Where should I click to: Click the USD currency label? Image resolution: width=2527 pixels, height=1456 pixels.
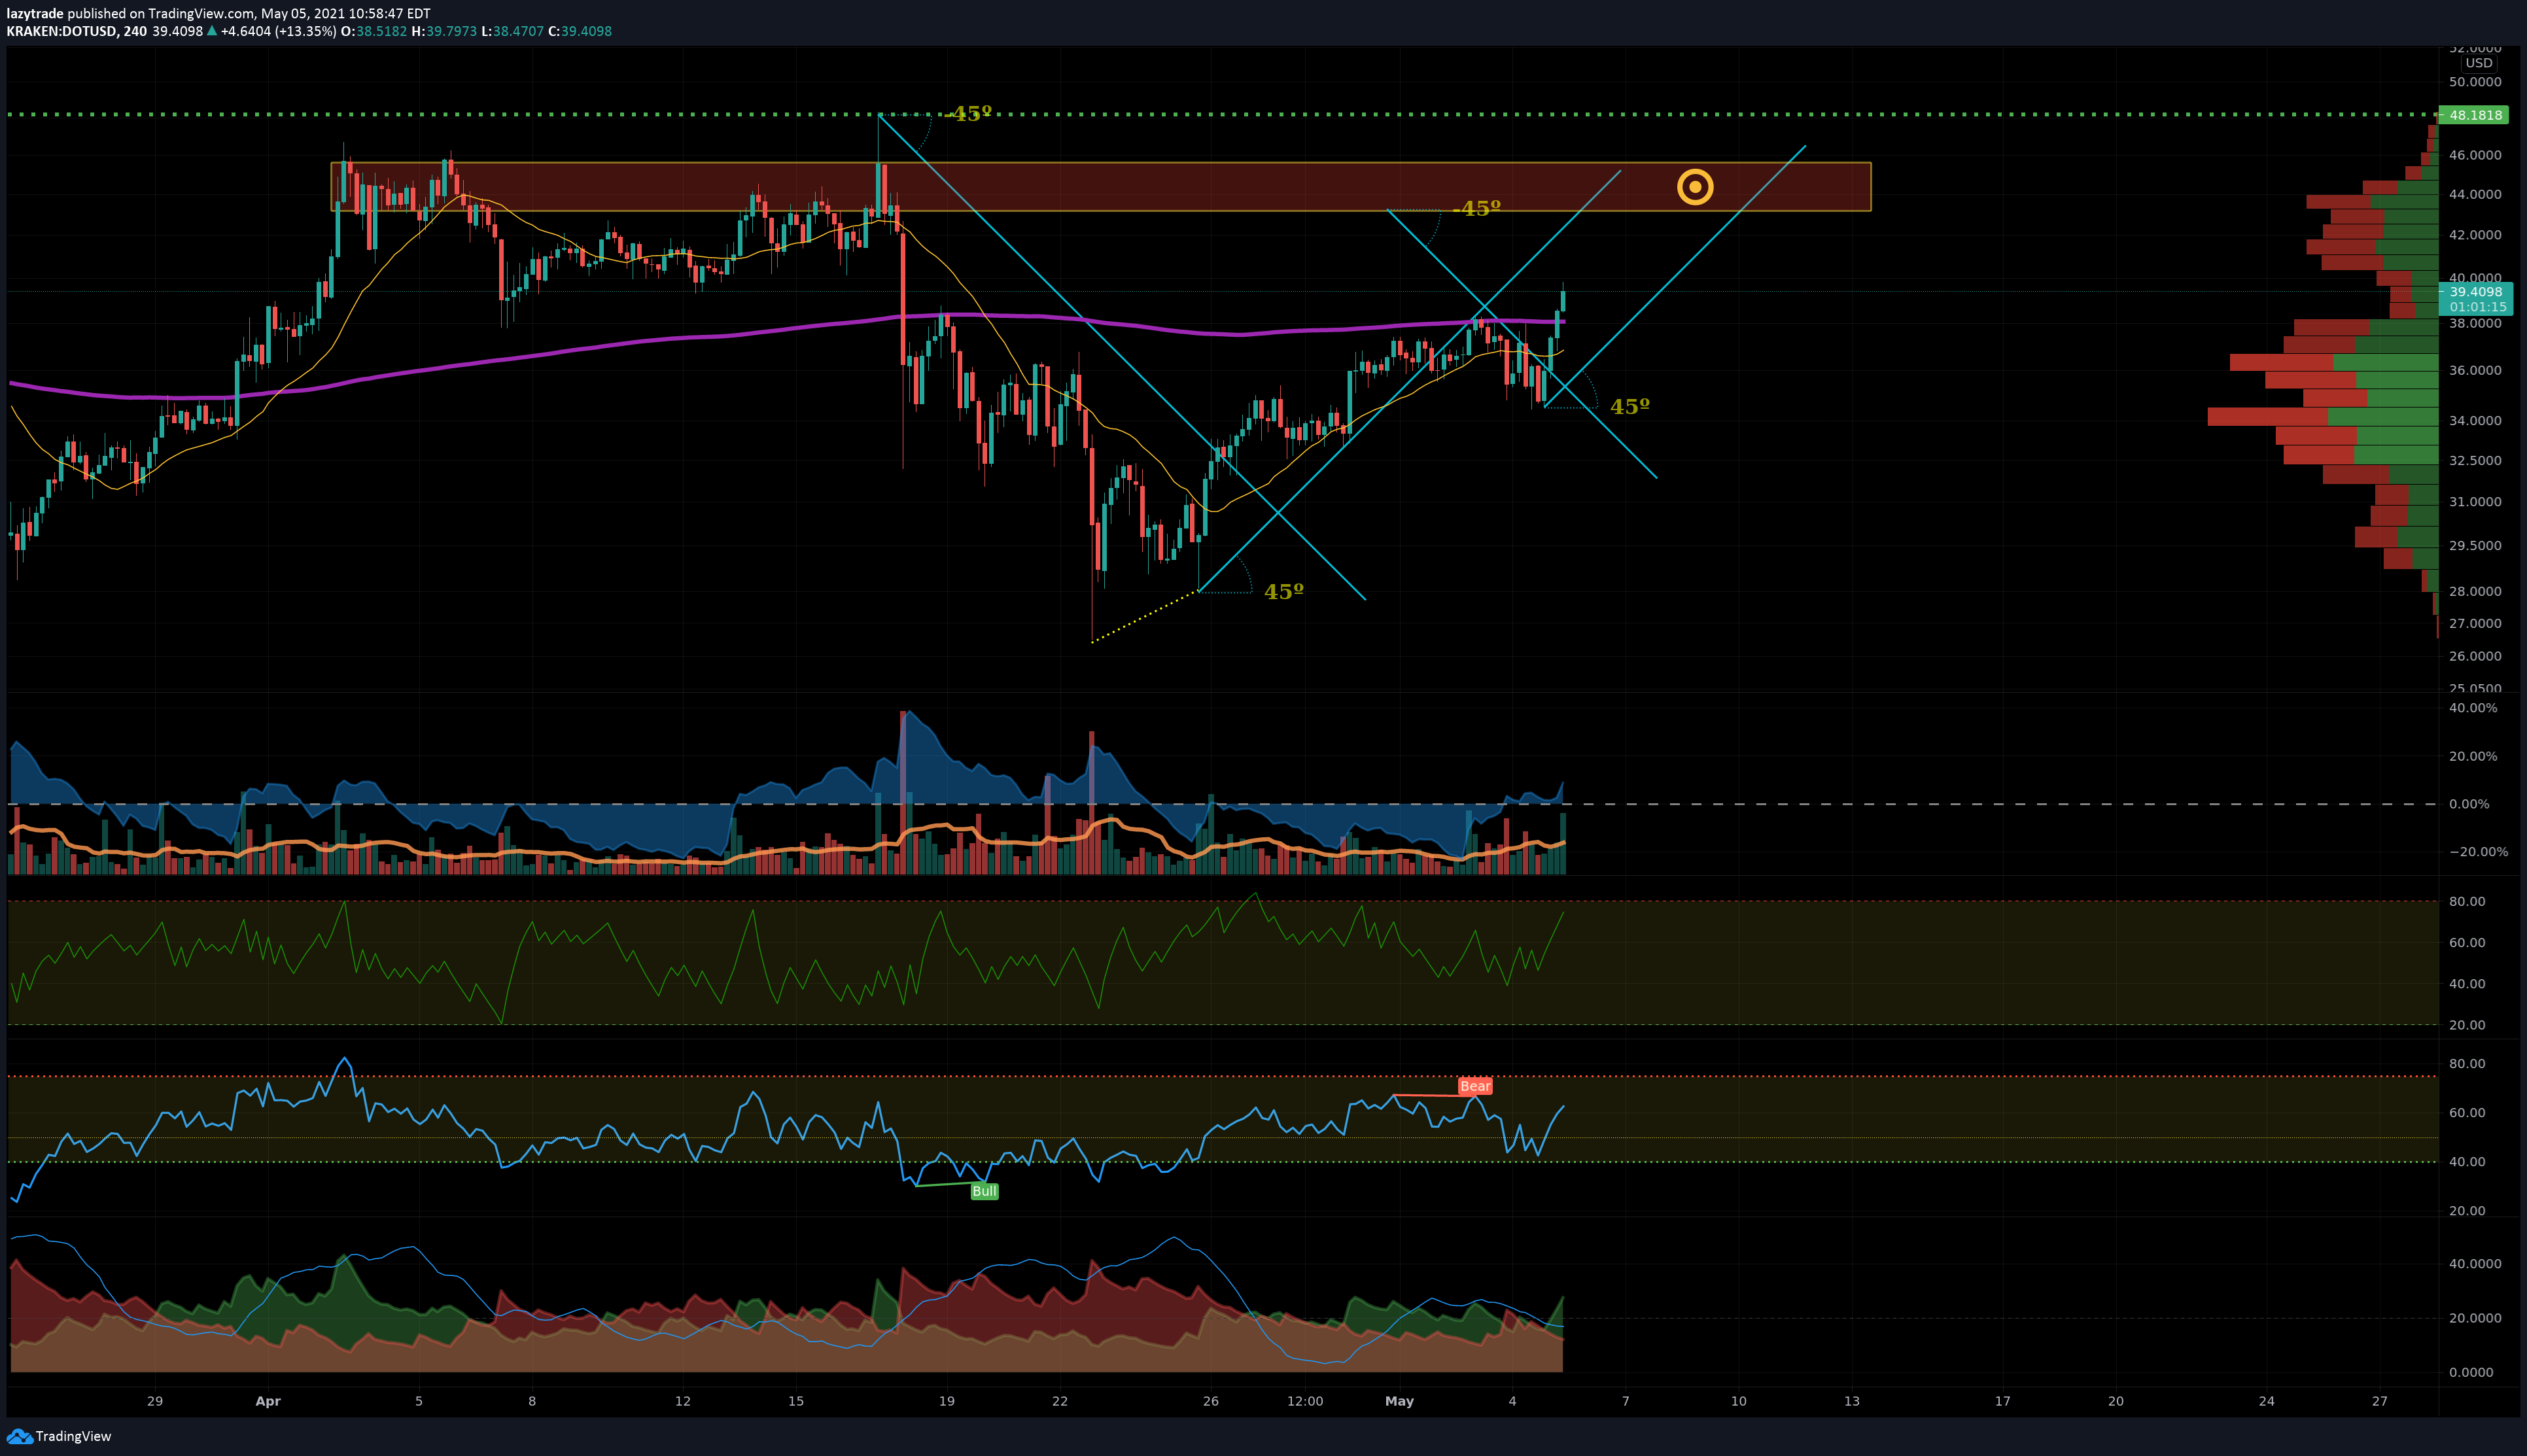[x=2478, y=63]
